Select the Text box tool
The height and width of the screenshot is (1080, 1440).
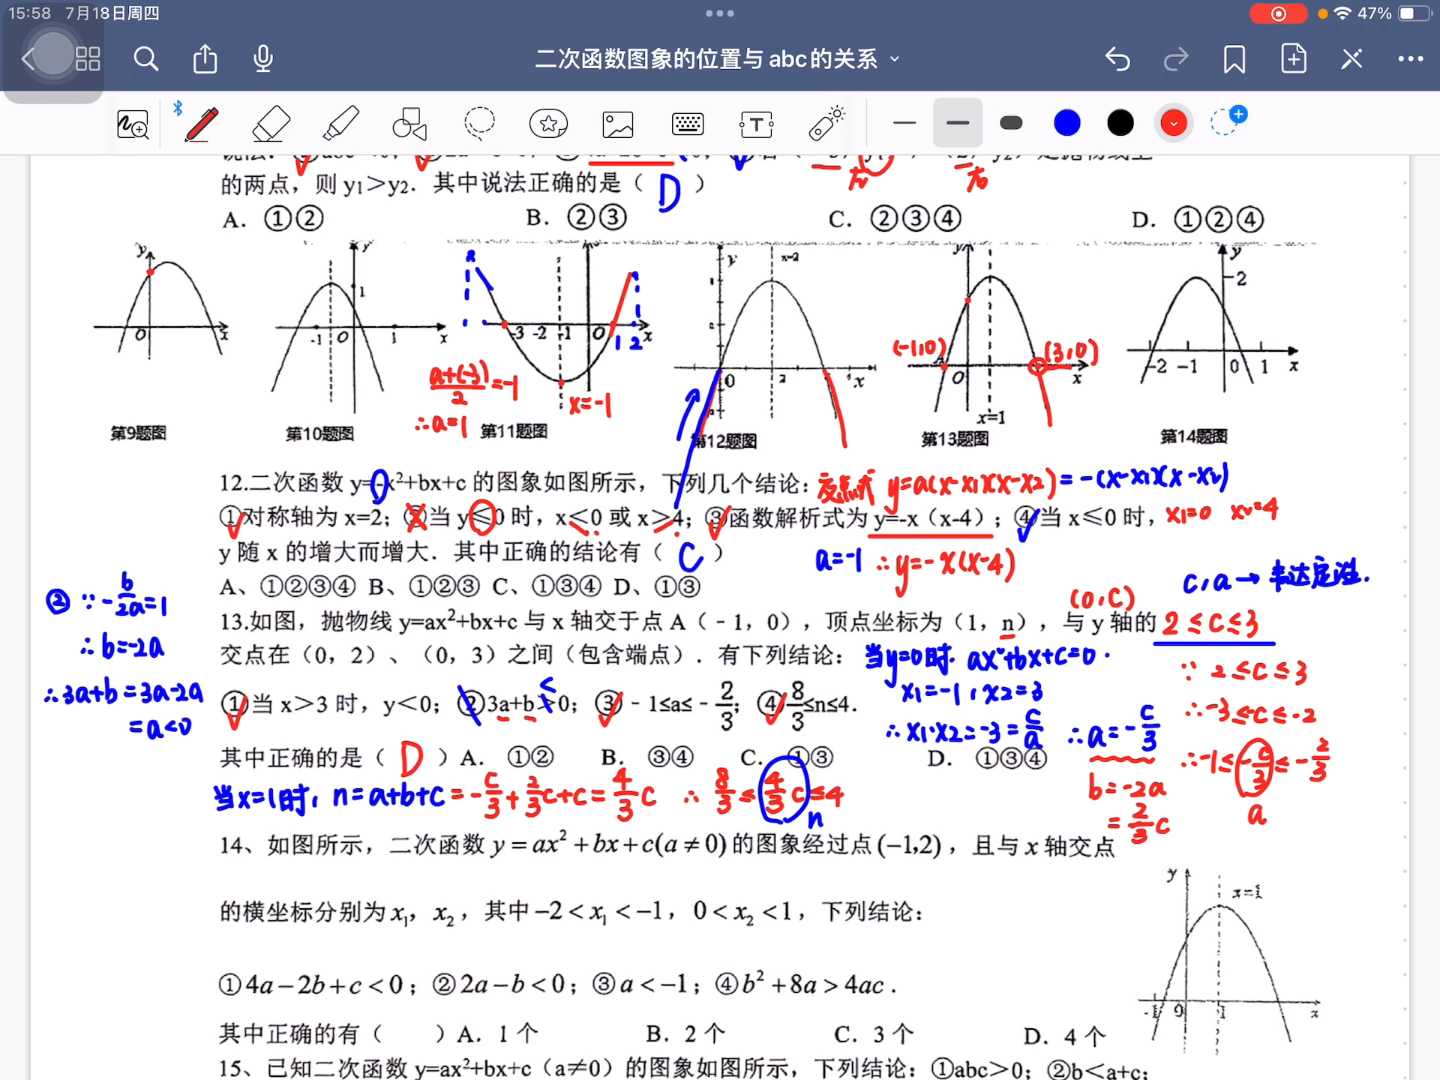[757, 124]
